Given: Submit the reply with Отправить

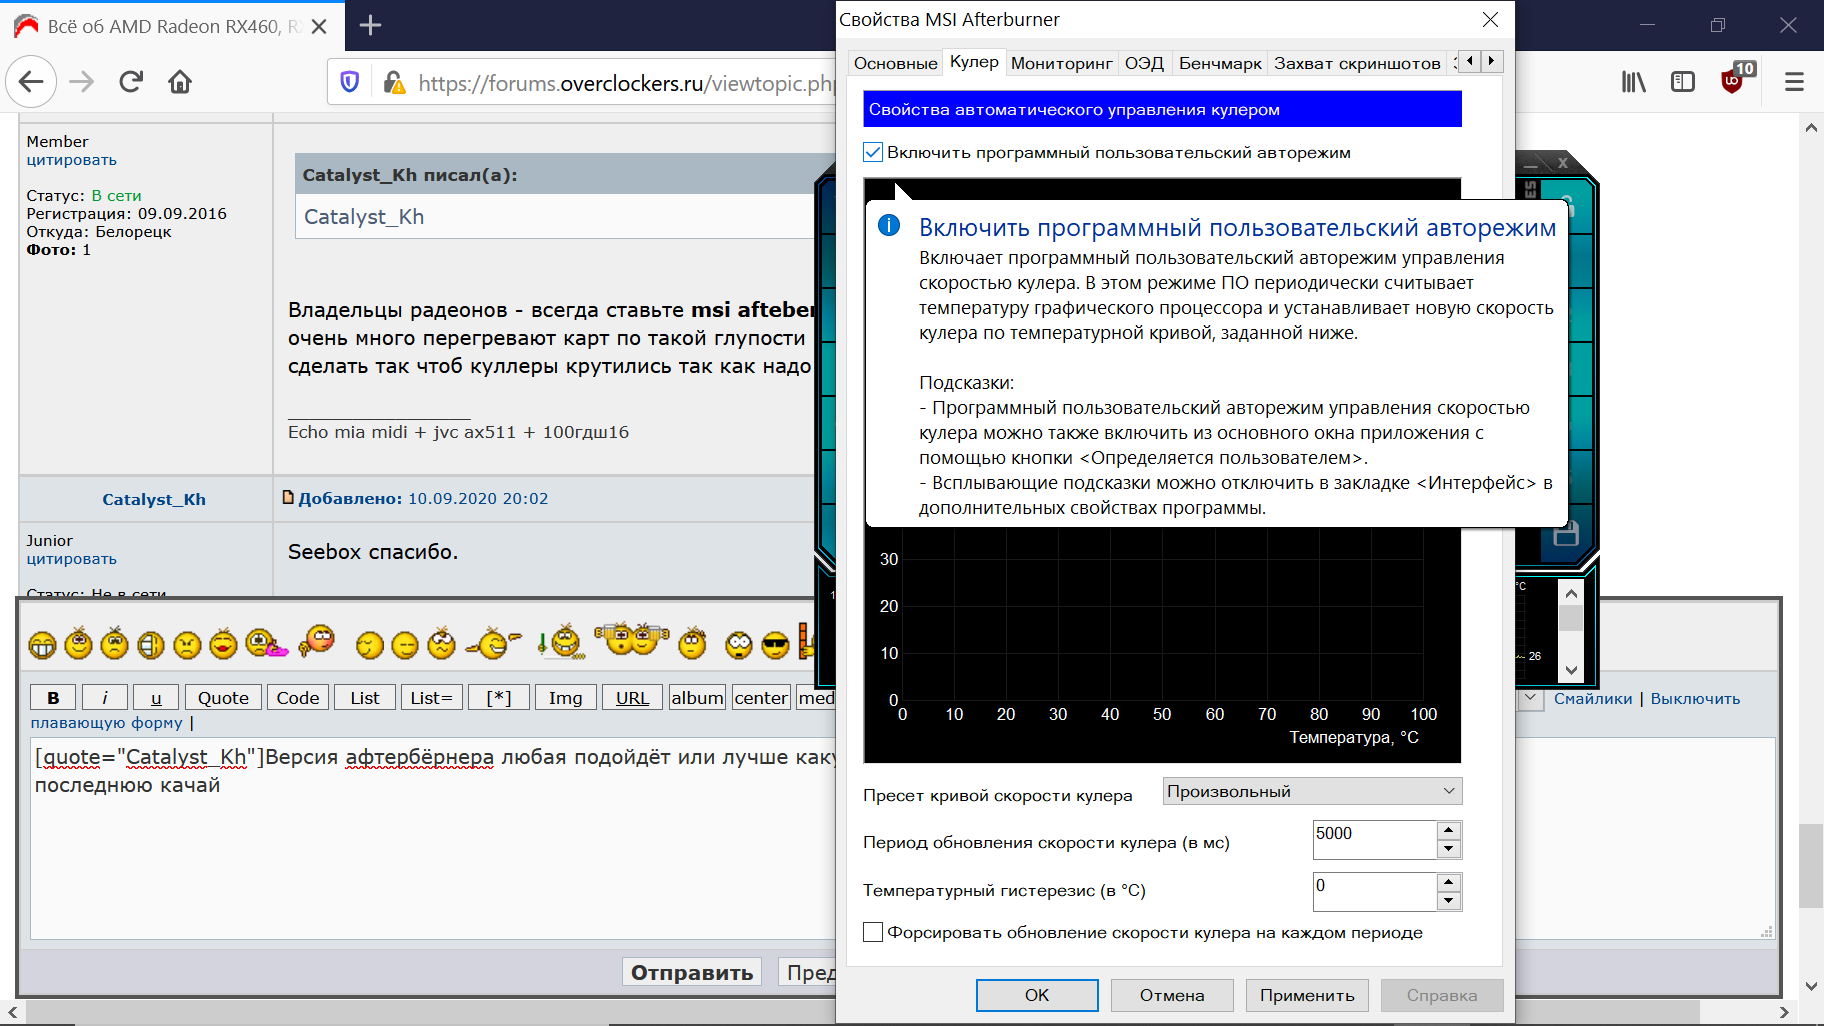Looking at the screenshot, I should [x=692, y=972].
